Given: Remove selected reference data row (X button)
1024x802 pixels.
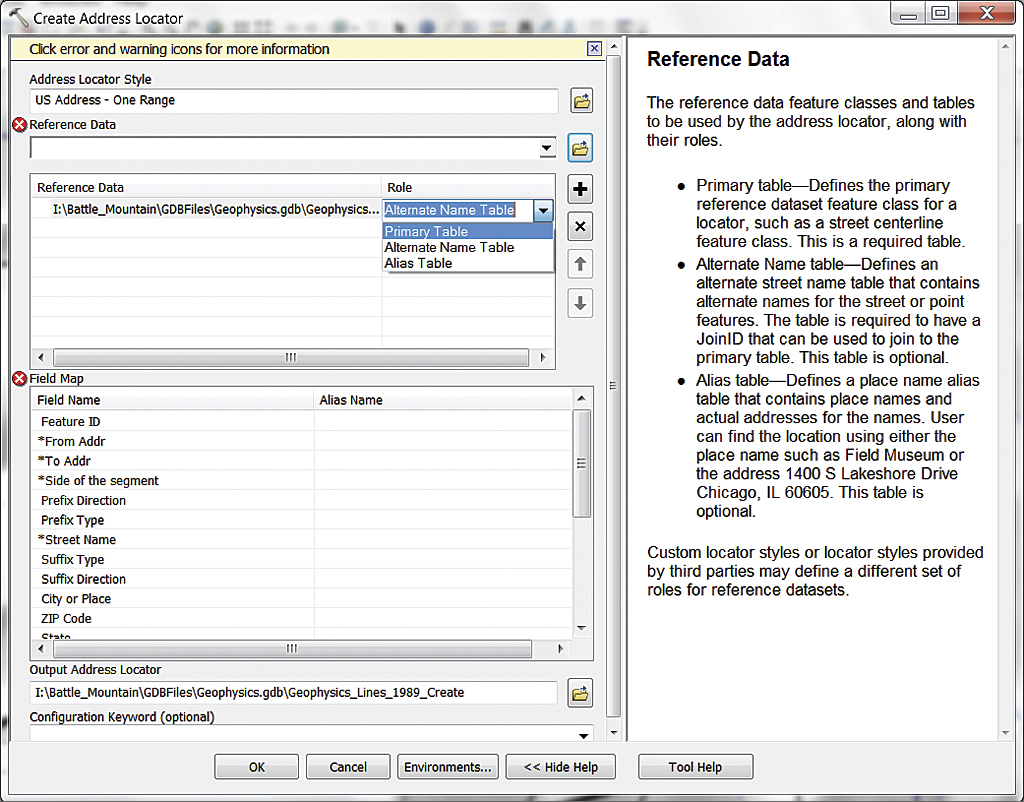Looking at the screenshot, I should 580,227.
